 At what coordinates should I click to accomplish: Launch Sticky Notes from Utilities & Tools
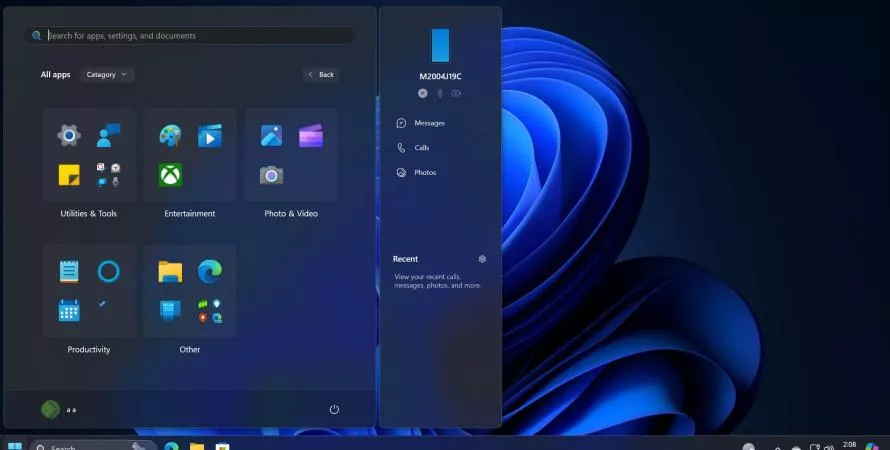point(69,175)
